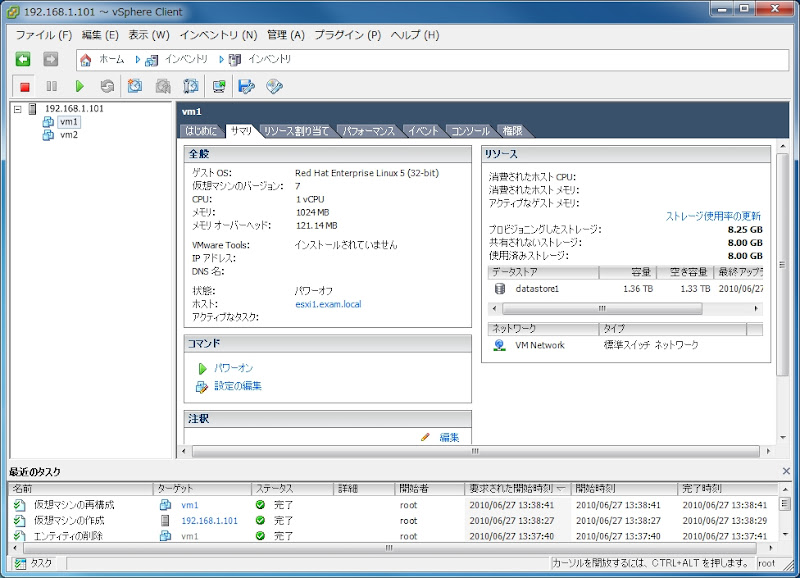Click the host server icon for 192.168.1.101
This screenshot has width=800, height=578.
pyautogui.click(x=33, y=109)
